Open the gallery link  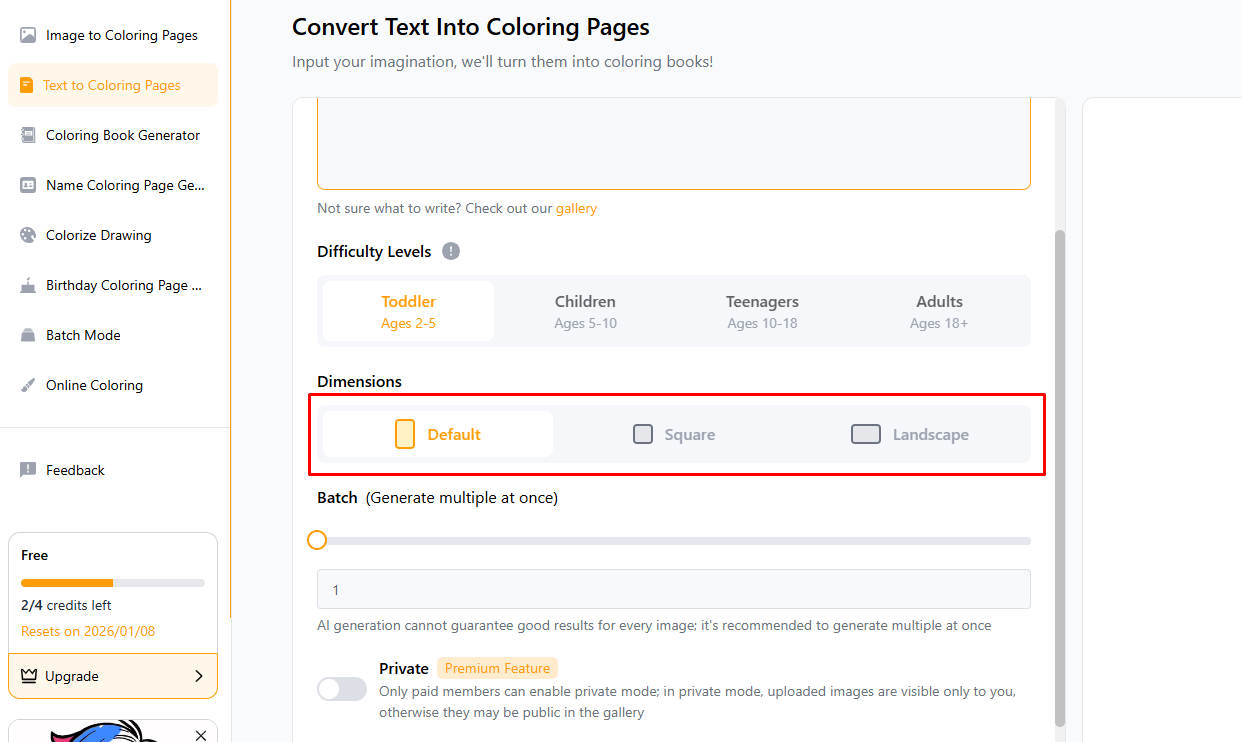point(576,209)
